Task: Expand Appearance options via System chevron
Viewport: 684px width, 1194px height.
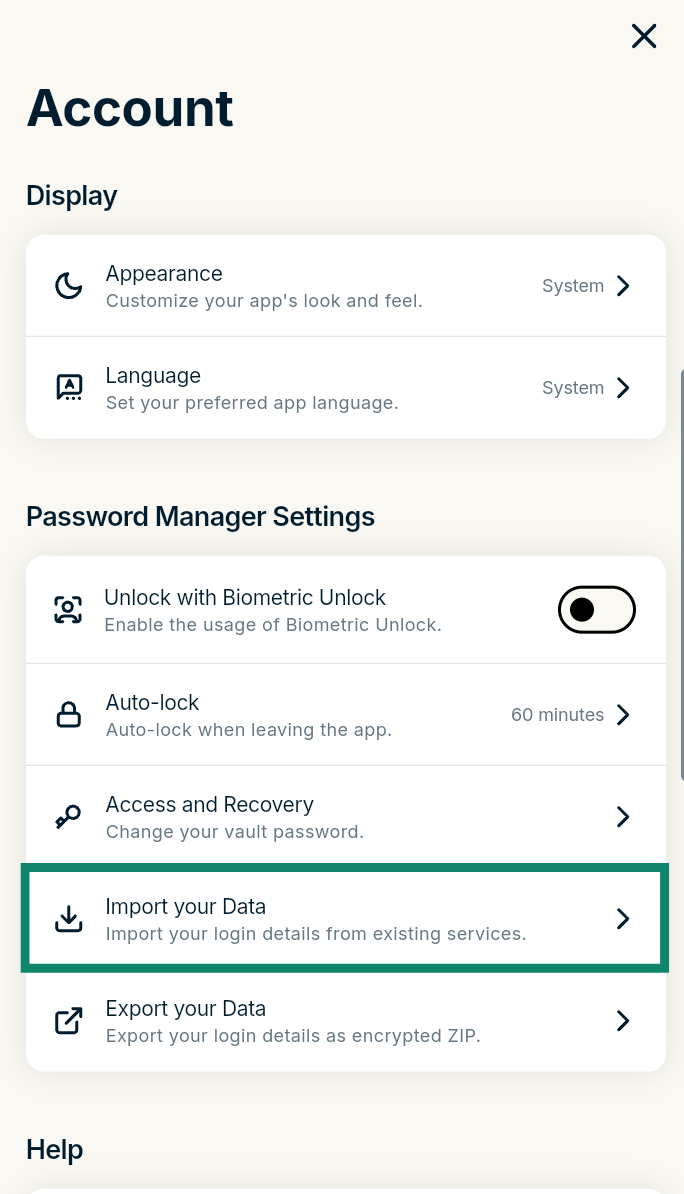Action: [x=623, y=286]
